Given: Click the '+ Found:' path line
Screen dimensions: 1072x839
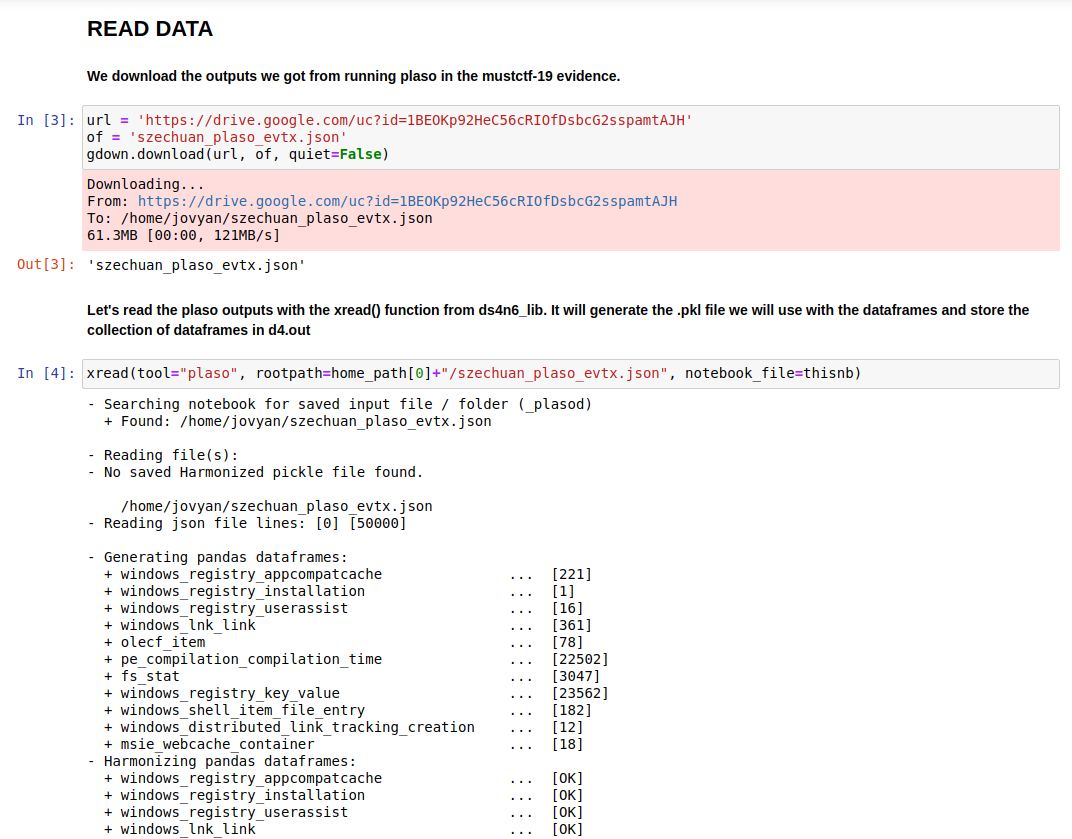Looking at the screenshot, I should (297, 421).
